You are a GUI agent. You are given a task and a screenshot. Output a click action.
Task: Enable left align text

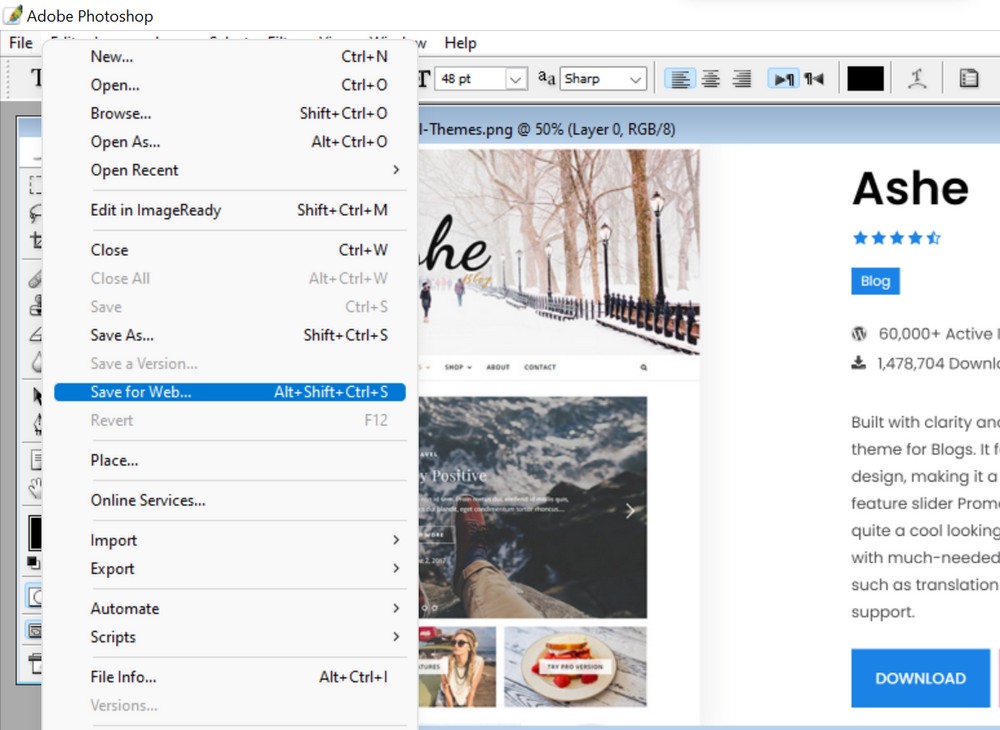pos(680,79)
